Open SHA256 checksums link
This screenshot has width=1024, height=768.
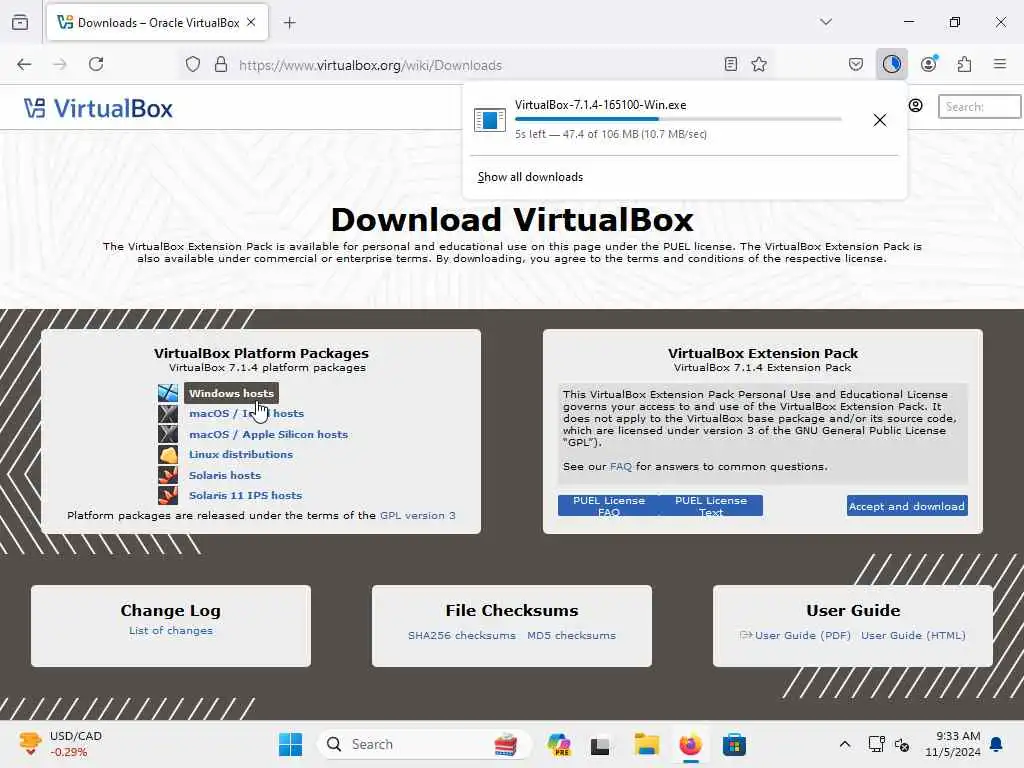tap(462, 635)
